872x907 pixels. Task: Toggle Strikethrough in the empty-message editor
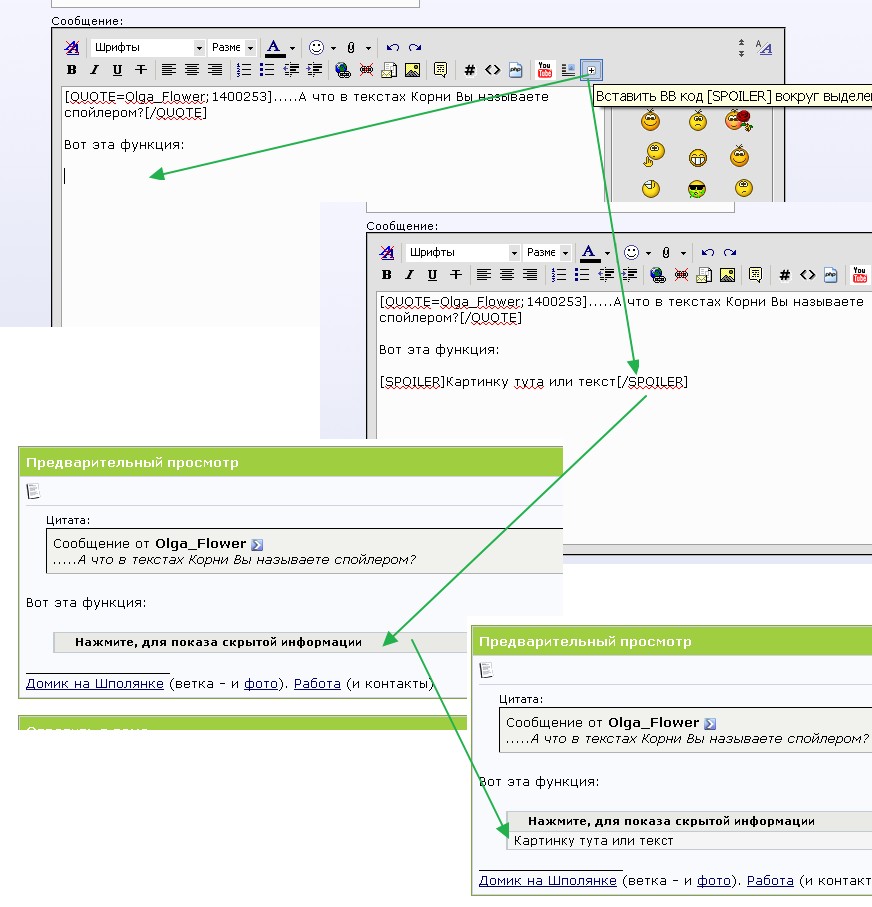pos(141,70)
